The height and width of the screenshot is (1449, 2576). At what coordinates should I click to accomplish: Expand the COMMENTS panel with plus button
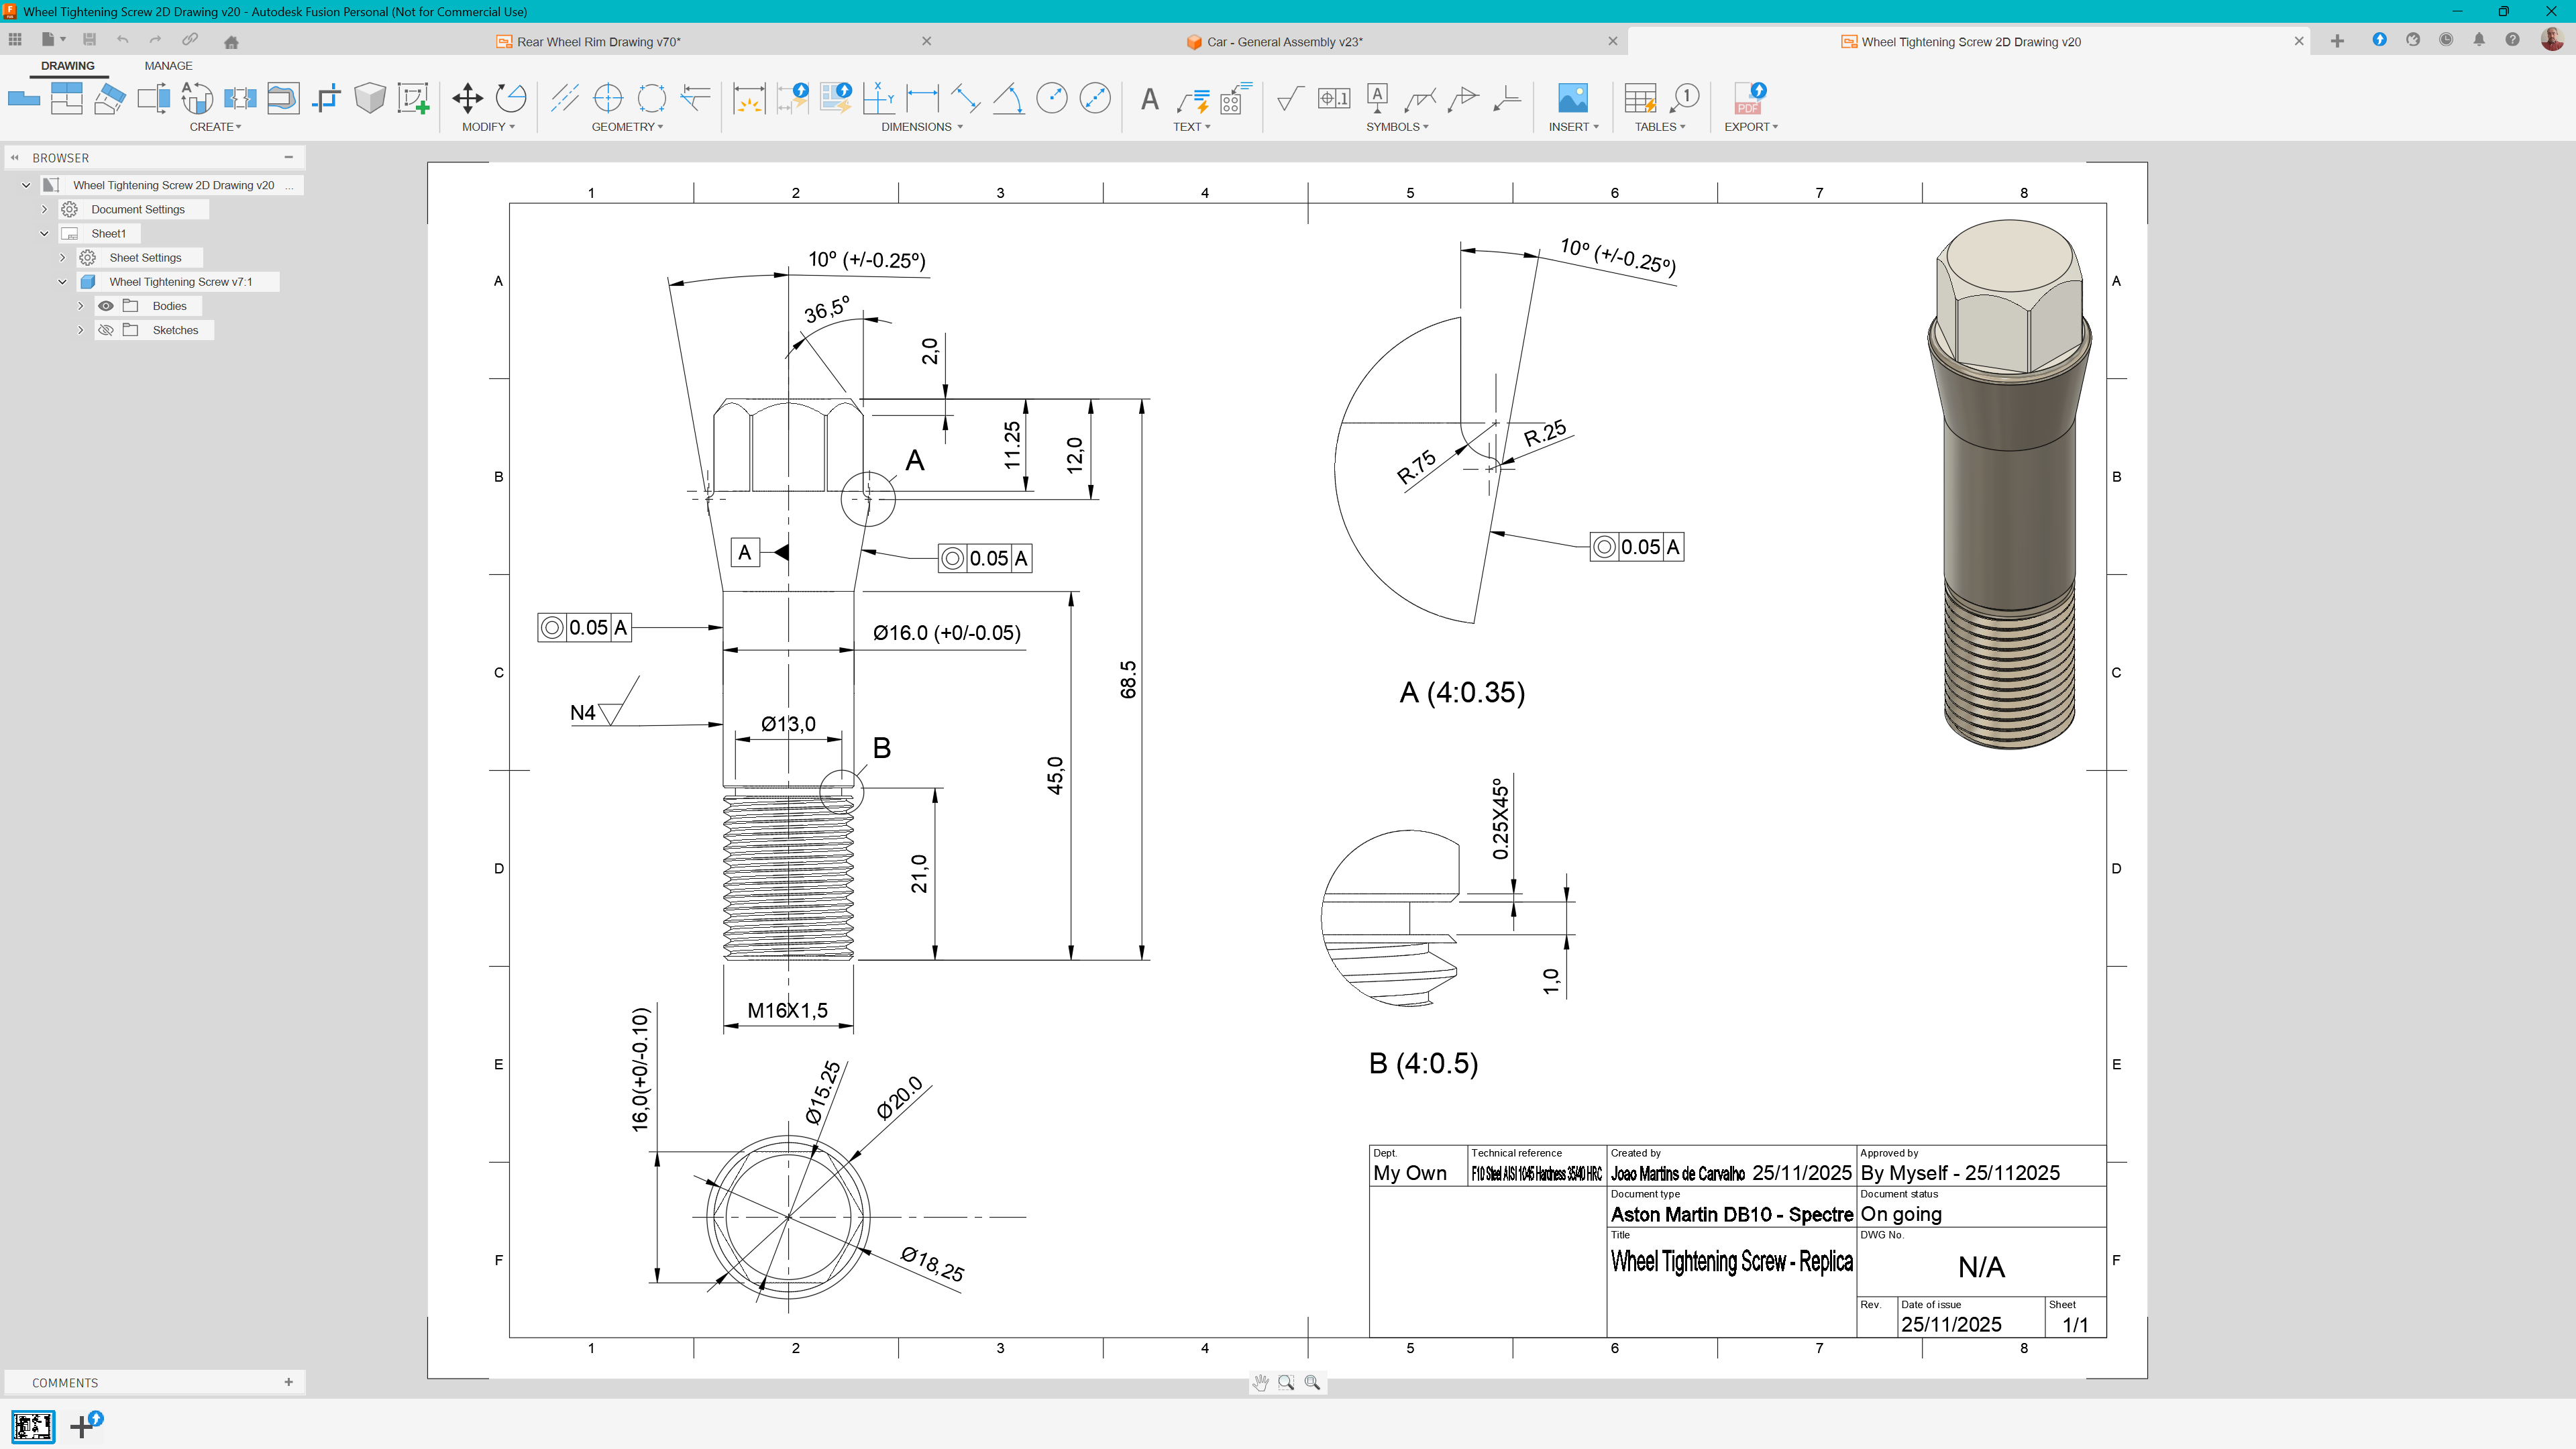(289, 1382)
